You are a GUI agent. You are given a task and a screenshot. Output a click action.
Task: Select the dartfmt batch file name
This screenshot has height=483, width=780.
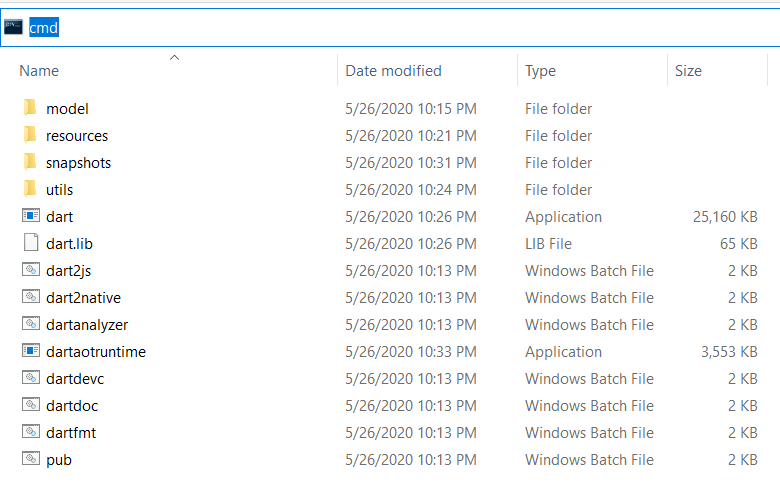coord(71,433)
